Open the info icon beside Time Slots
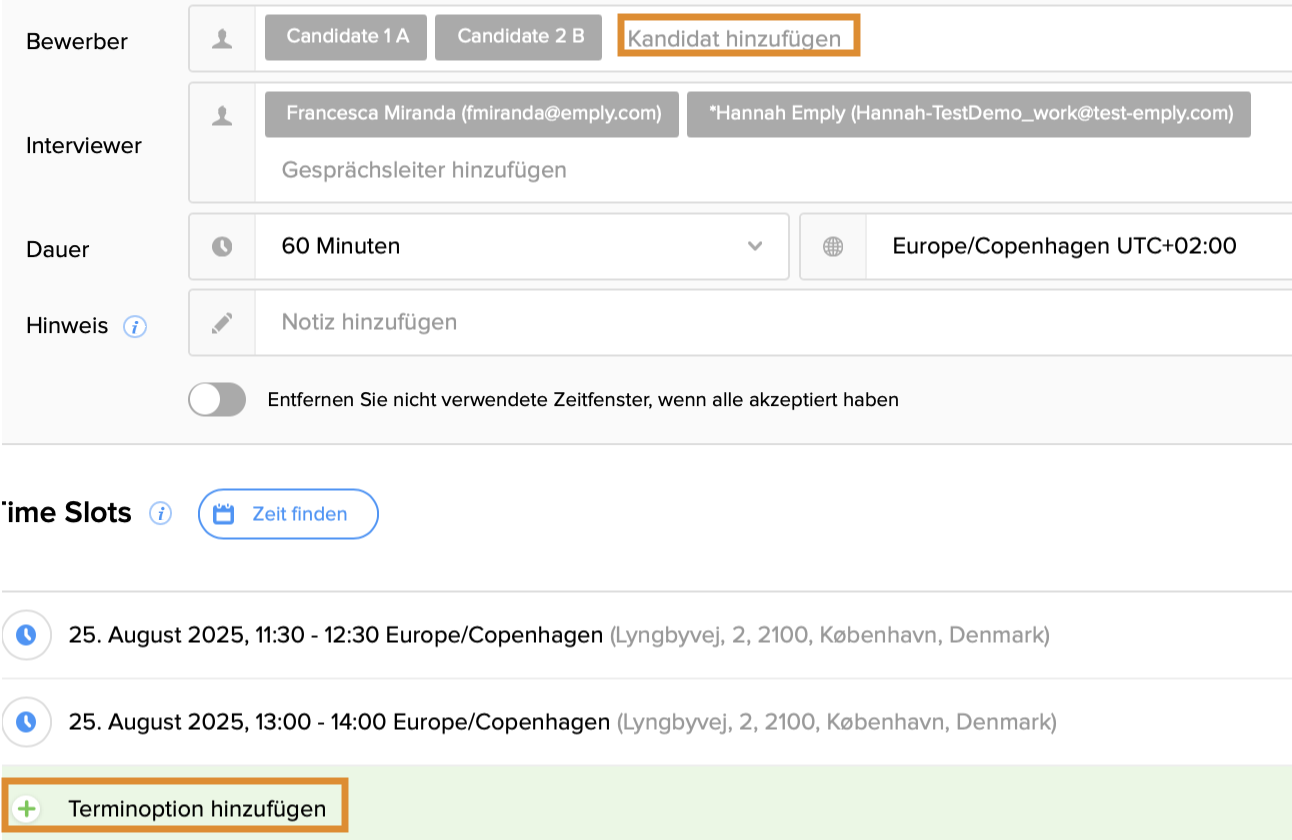1292x840 pixels. coord(160,513)
